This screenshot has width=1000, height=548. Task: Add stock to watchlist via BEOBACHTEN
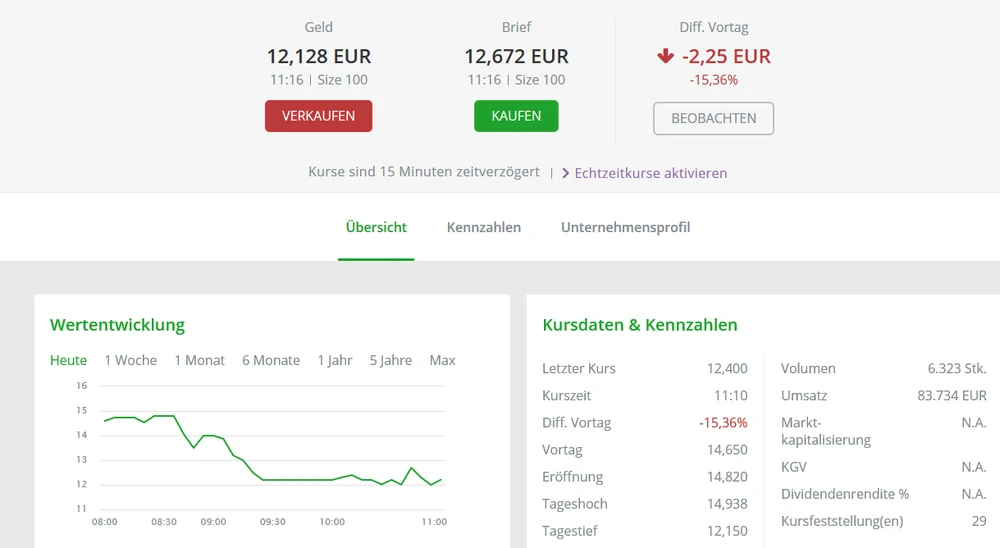point(713,118)
